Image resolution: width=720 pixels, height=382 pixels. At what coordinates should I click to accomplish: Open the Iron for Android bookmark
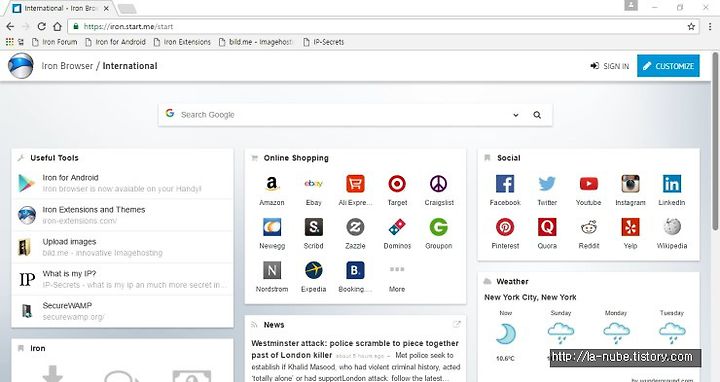[x=116, y=42]
